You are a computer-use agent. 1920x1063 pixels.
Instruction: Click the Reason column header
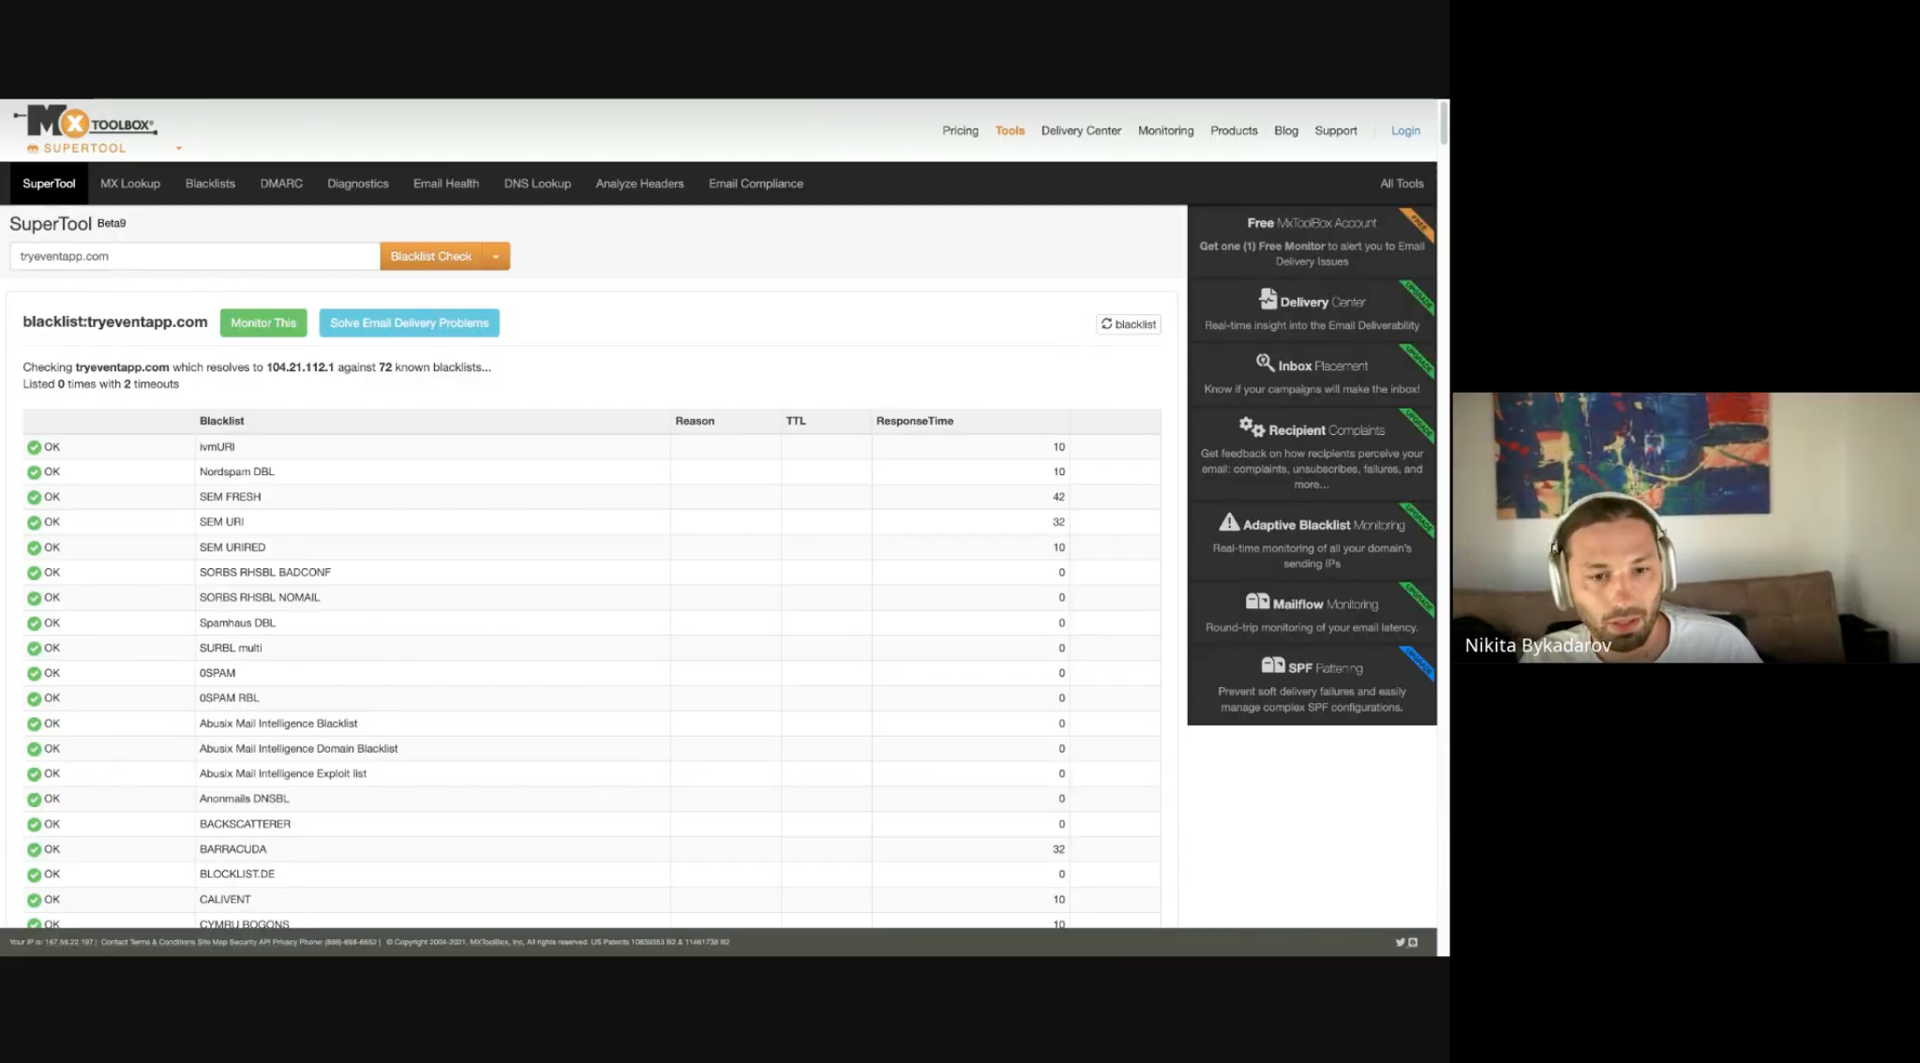tap(695, 421)
